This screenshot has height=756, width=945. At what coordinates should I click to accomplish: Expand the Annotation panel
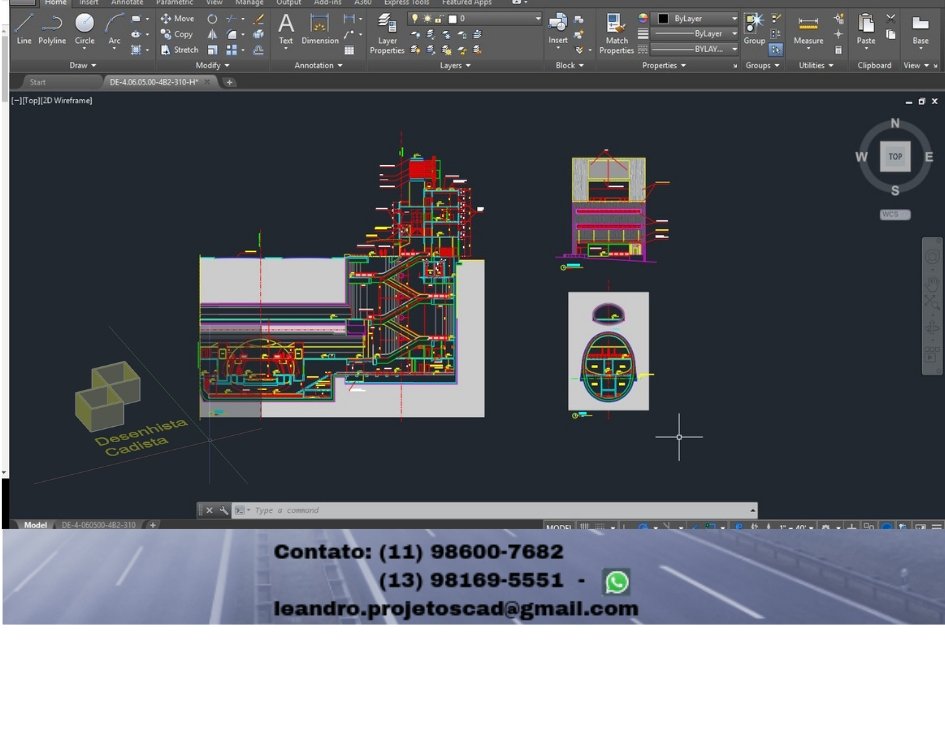[x=318, y=65]
